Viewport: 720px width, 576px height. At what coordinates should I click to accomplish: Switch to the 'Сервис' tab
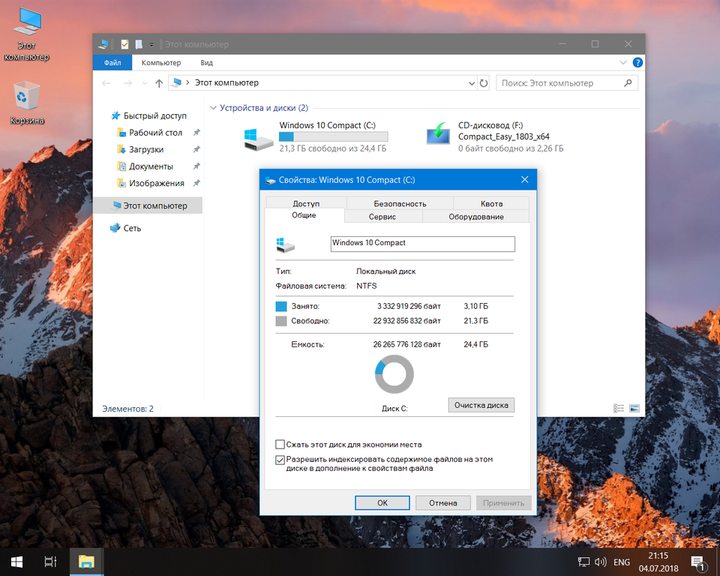click(382, 216)
